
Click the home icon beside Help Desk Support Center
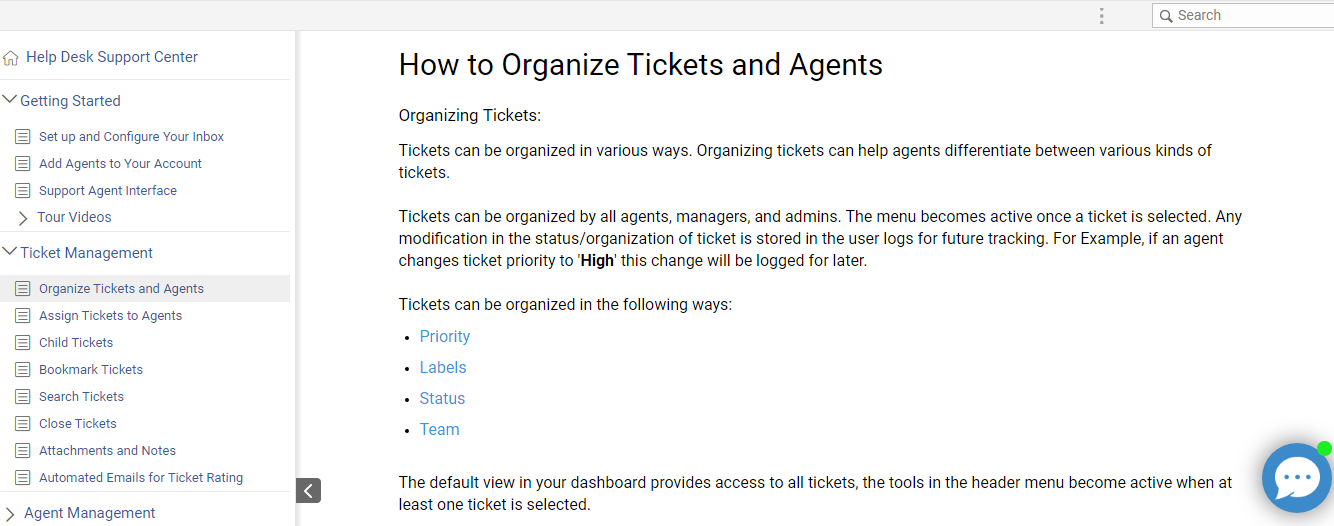pos(11,58)
